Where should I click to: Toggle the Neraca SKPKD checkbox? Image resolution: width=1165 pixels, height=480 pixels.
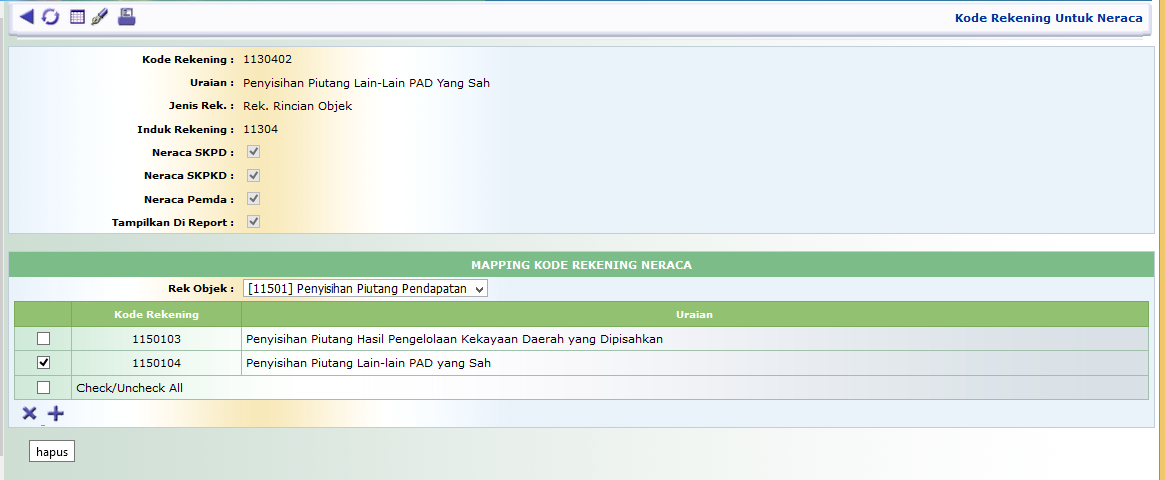tap(254, 175)
